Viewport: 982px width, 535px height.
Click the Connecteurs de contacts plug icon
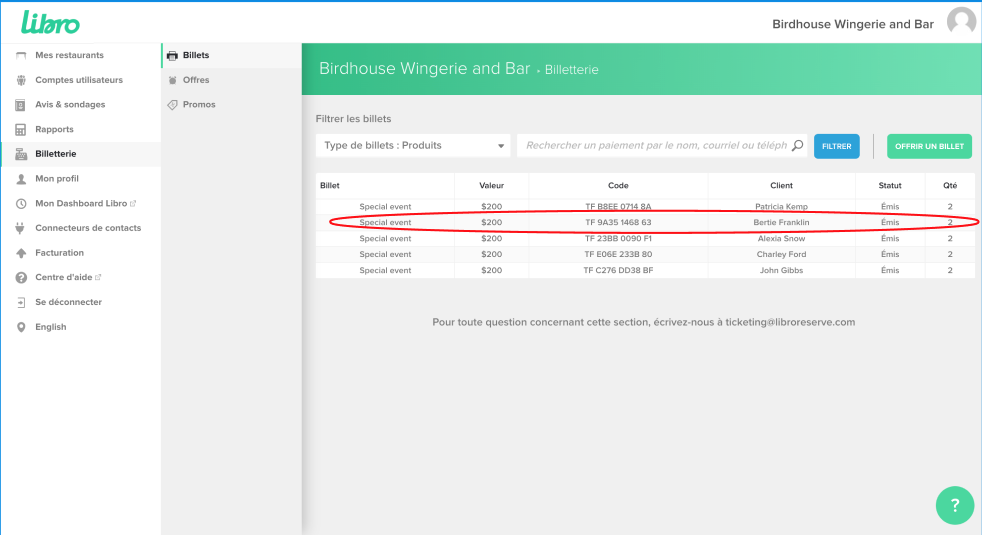(x=21, y=228)
